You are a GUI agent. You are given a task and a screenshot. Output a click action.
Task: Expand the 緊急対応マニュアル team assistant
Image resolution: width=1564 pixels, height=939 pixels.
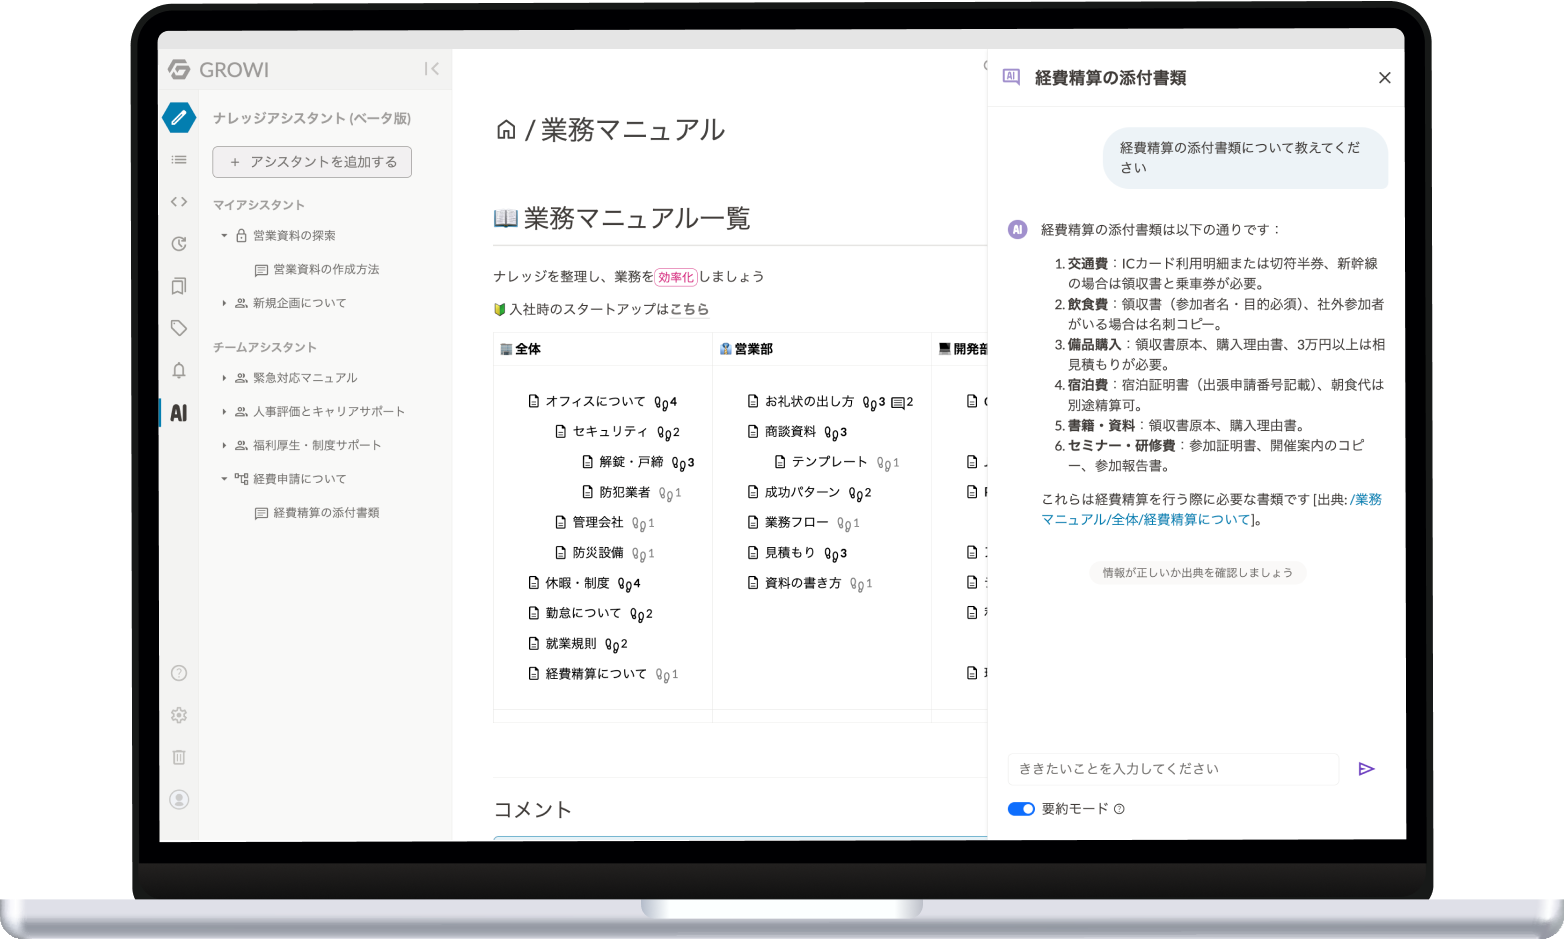tap(224, 377)
